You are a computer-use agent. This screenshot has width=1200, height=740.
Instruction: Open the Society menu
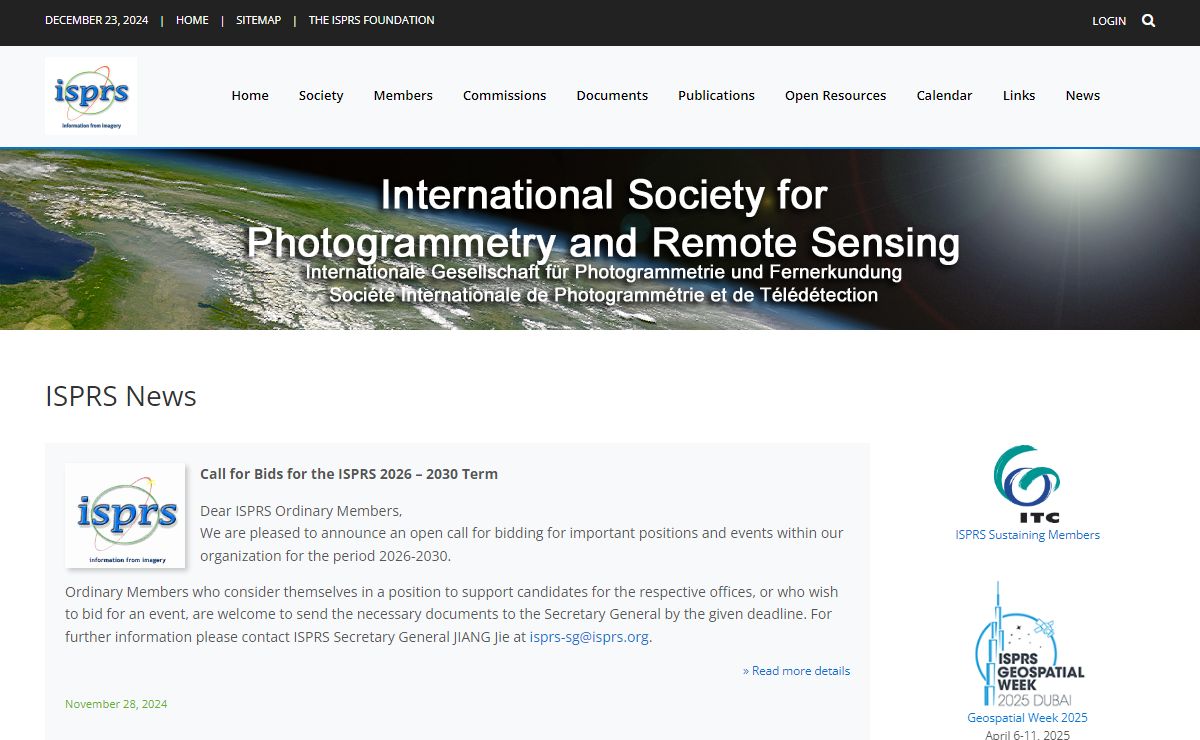coord(321,96)
